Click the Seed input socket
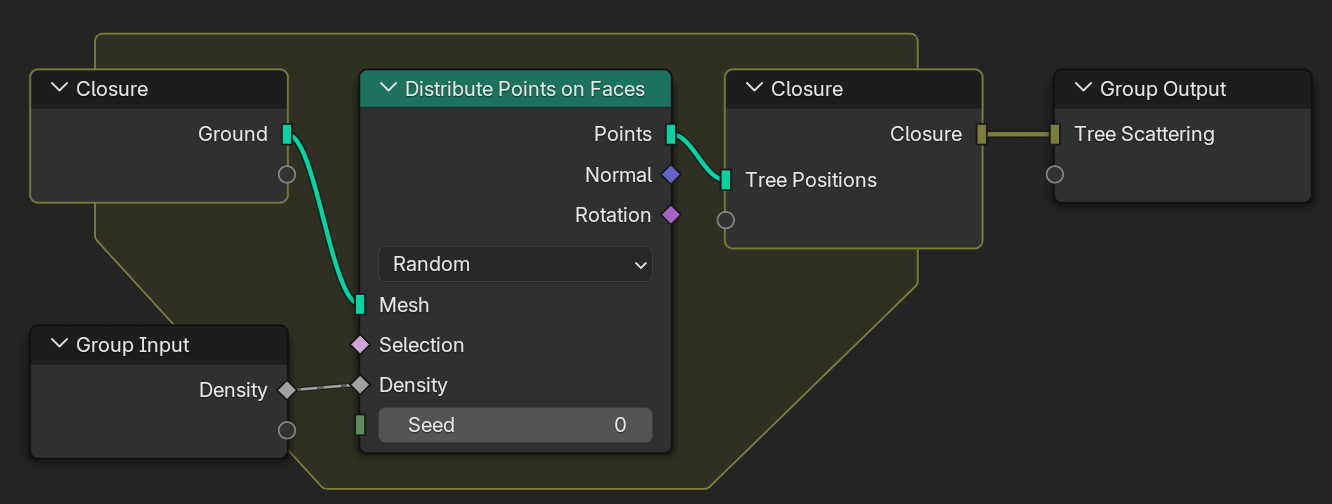The width and height of the screenshot is (1332, 504). click(x=361, y=425)
